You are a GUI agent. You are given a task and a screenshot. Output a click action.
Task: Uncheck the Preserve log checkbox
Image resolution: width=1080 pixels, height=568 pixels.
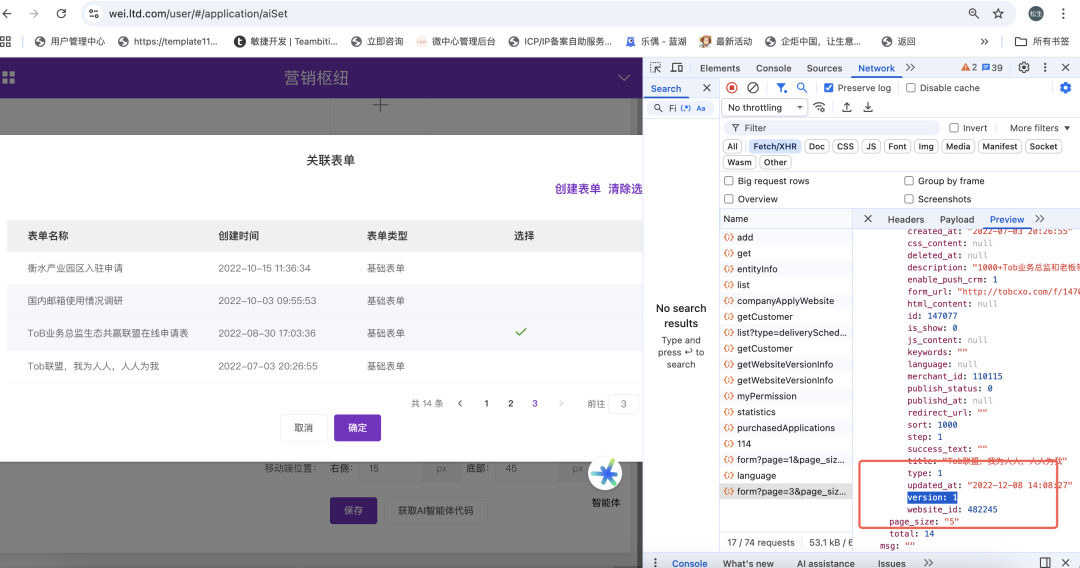tap(828, 88)
